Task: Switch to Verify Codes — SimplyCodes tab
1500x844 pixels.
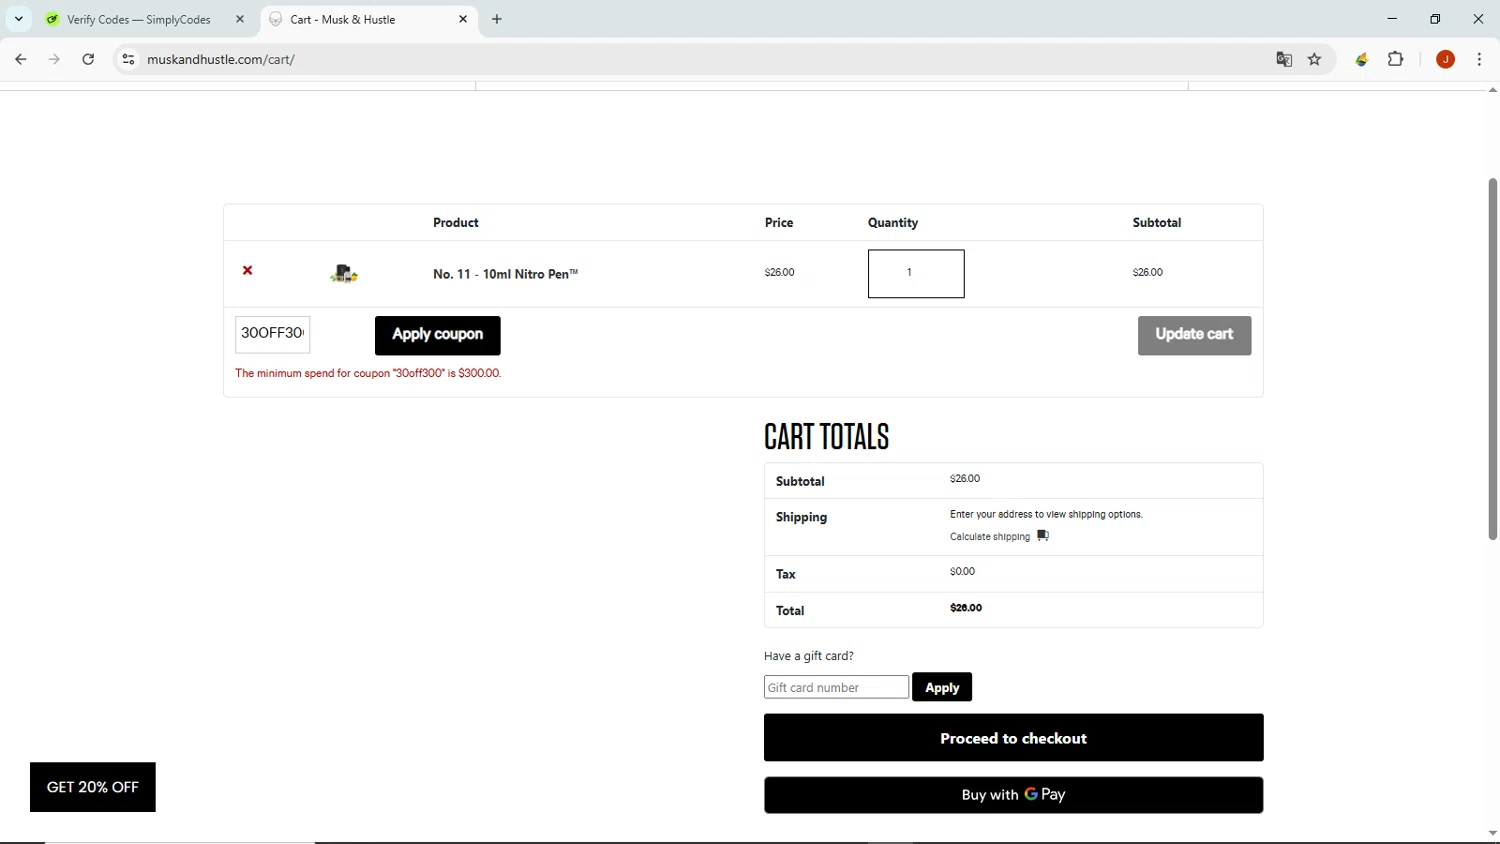Action: (138, 19)
